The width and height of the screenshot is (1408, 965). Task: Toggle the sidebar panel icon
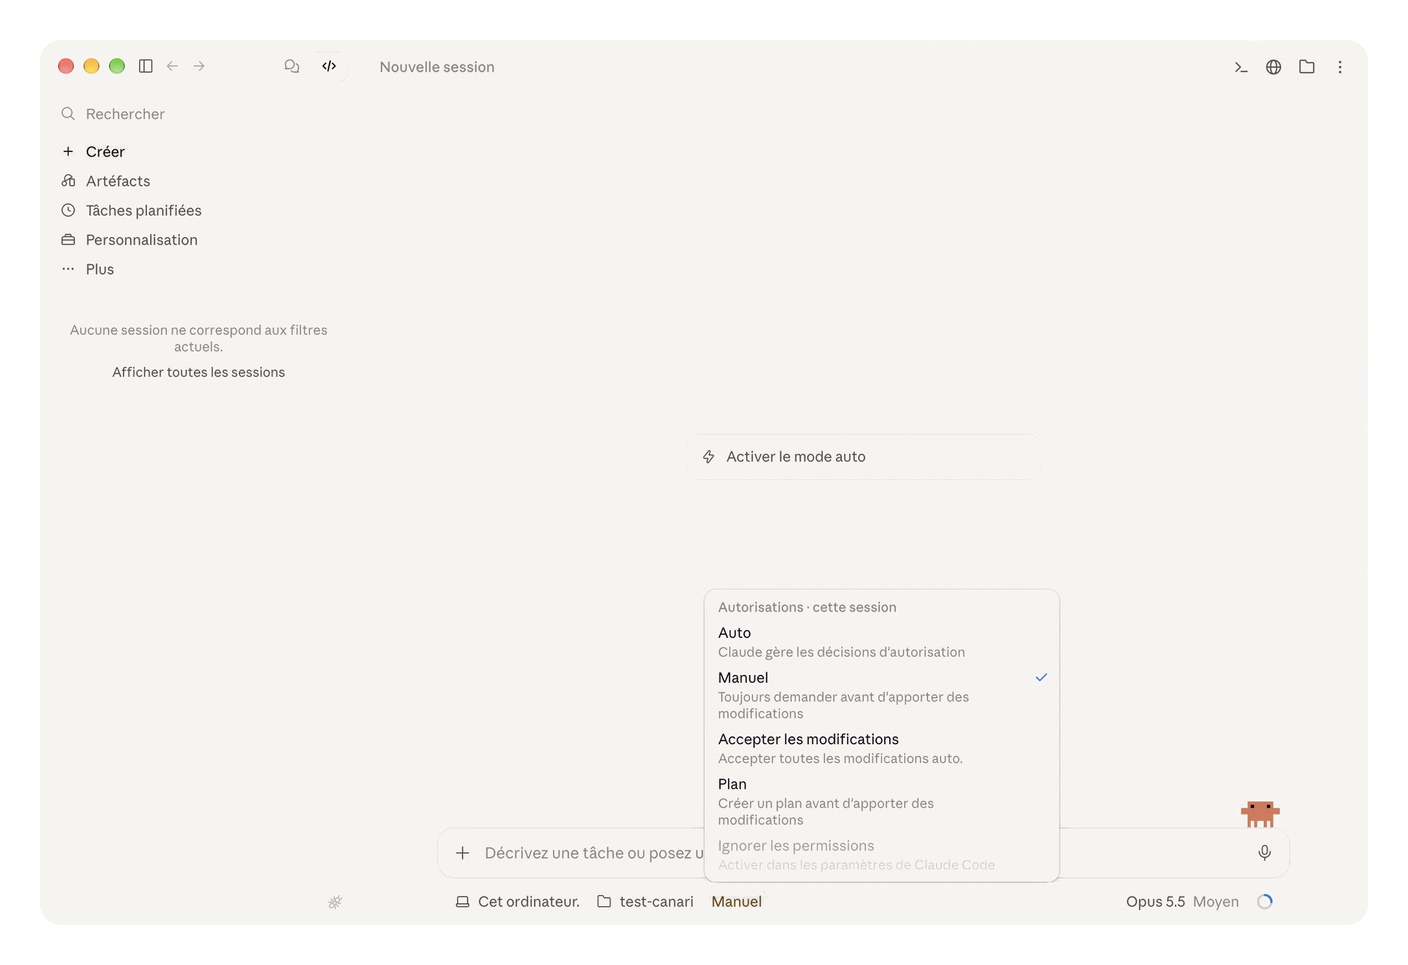coord(146,66)
